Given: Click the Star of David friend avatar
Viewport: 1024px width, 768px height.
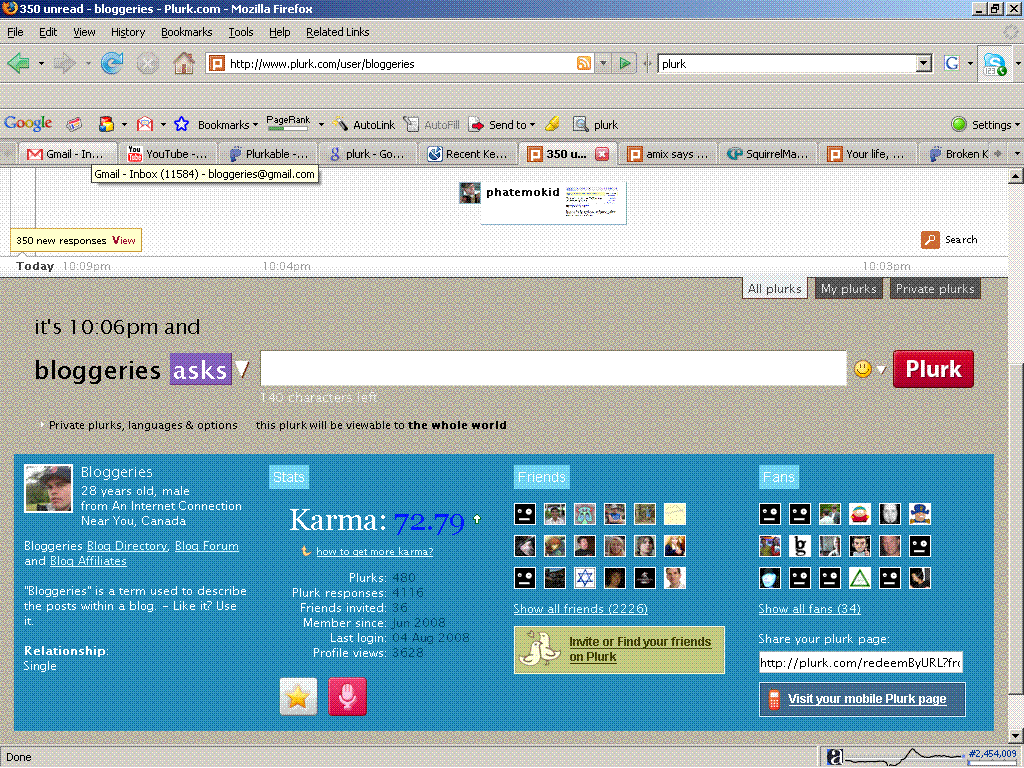Looking at the screenshot, I should tap(584, 578).
